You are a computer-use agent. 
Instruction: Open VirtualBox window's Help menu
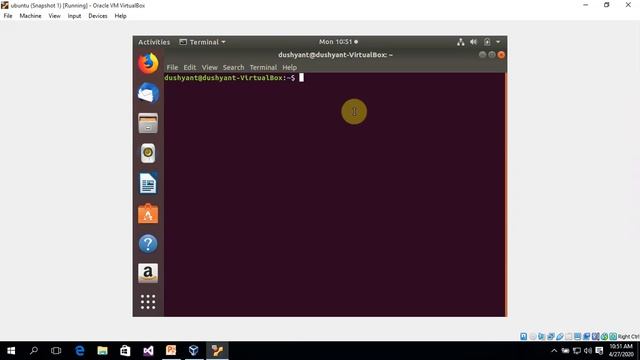point(120,16)
